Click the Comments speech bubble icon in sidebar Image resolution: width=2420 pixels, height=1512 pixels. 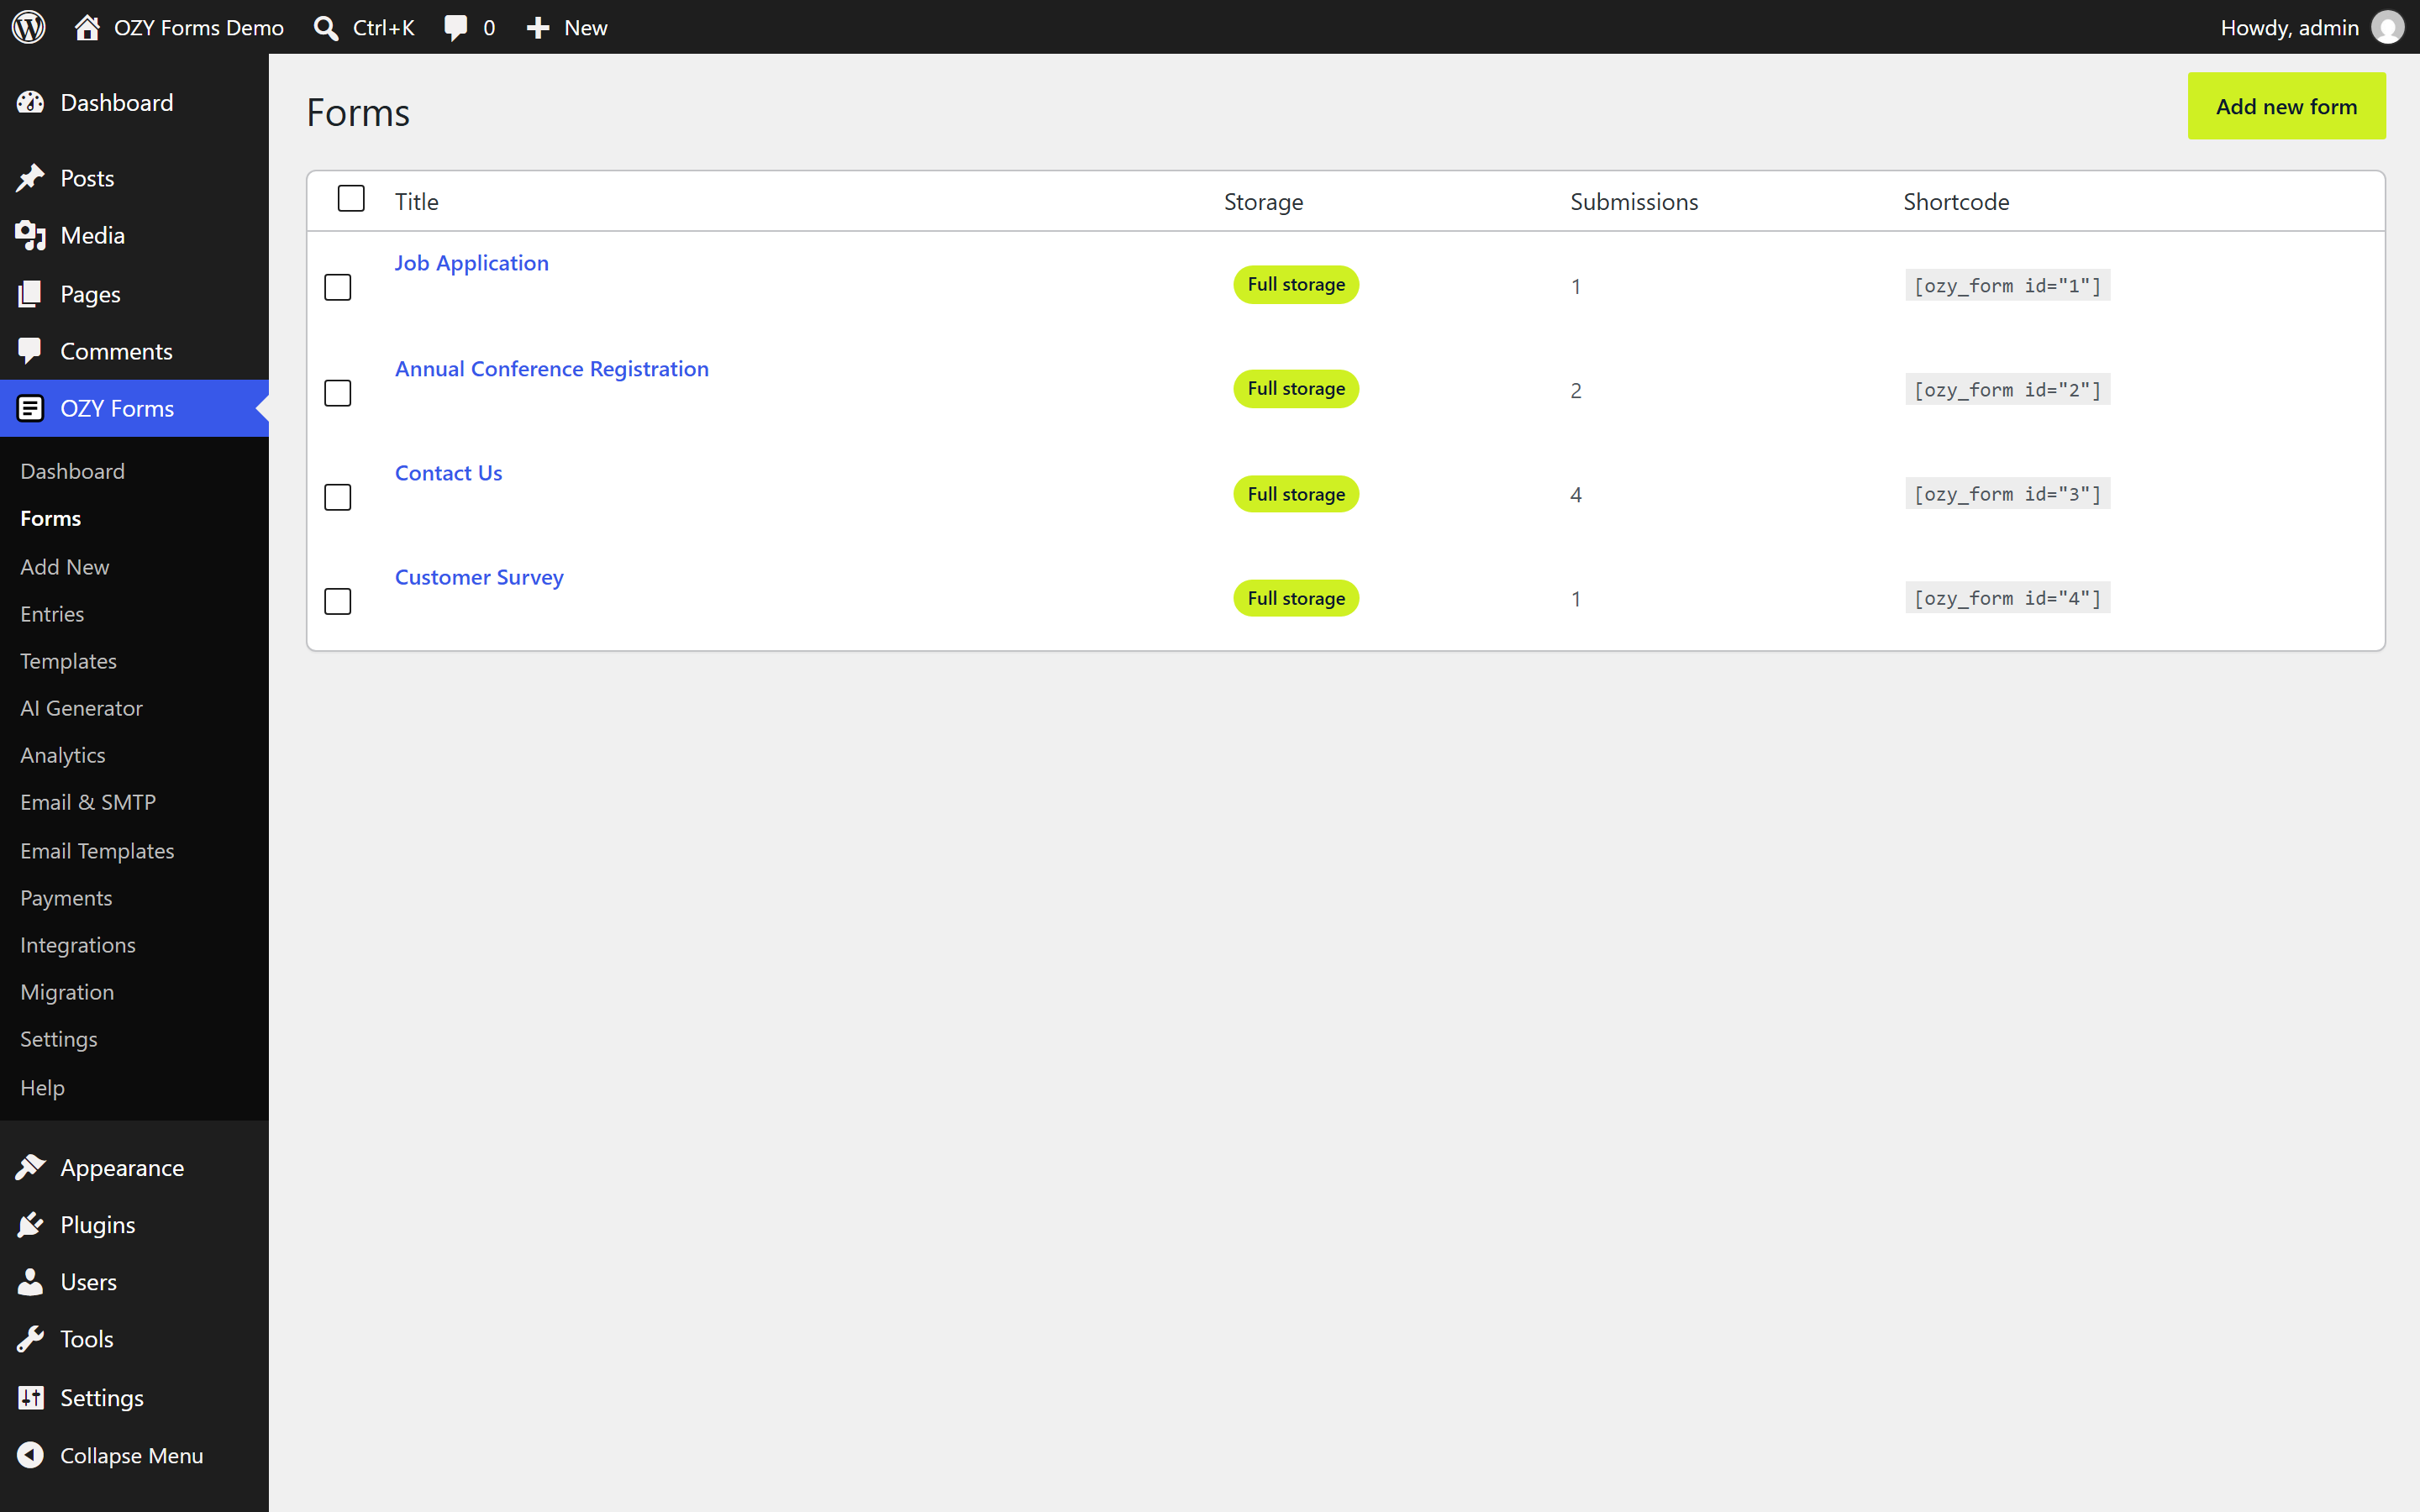pyautogui.click(x=30, y=351)
